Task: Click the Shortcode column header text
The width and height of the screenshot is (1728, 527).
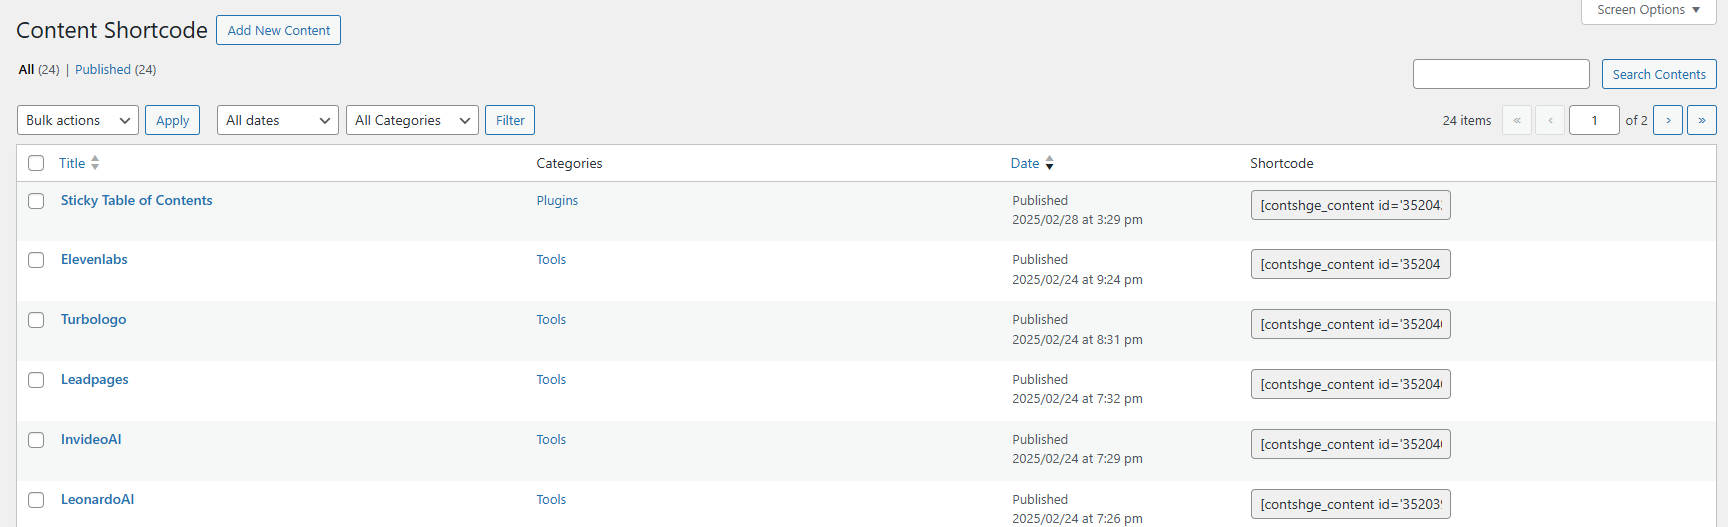Action: [x=1282, y=163]
